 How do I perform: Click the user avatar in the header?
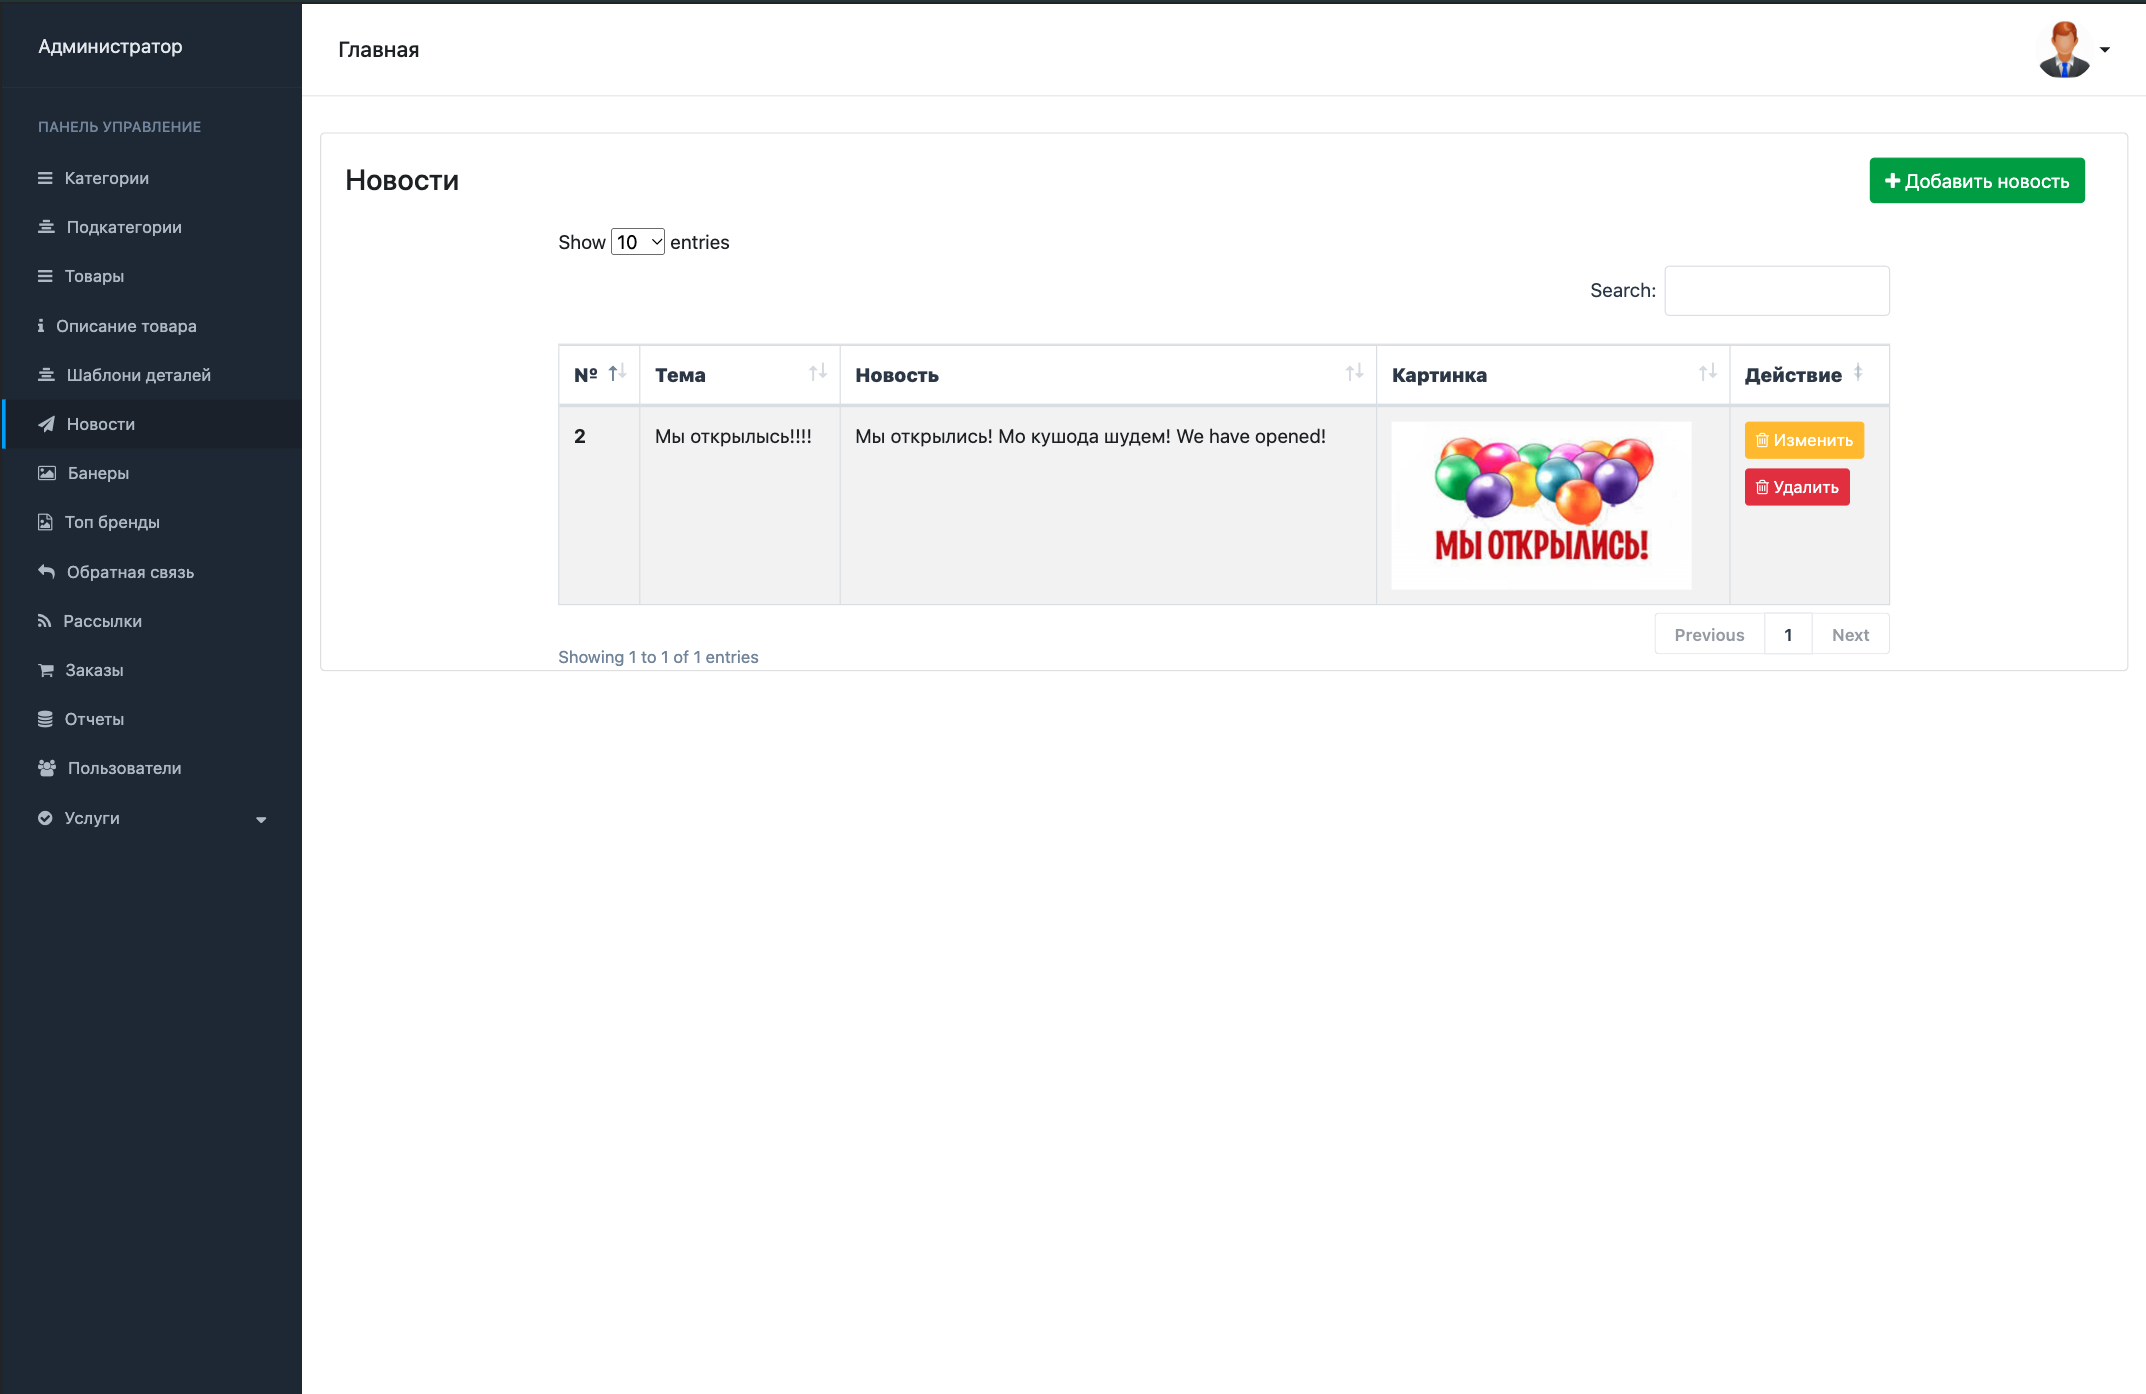pos(2064,49)
